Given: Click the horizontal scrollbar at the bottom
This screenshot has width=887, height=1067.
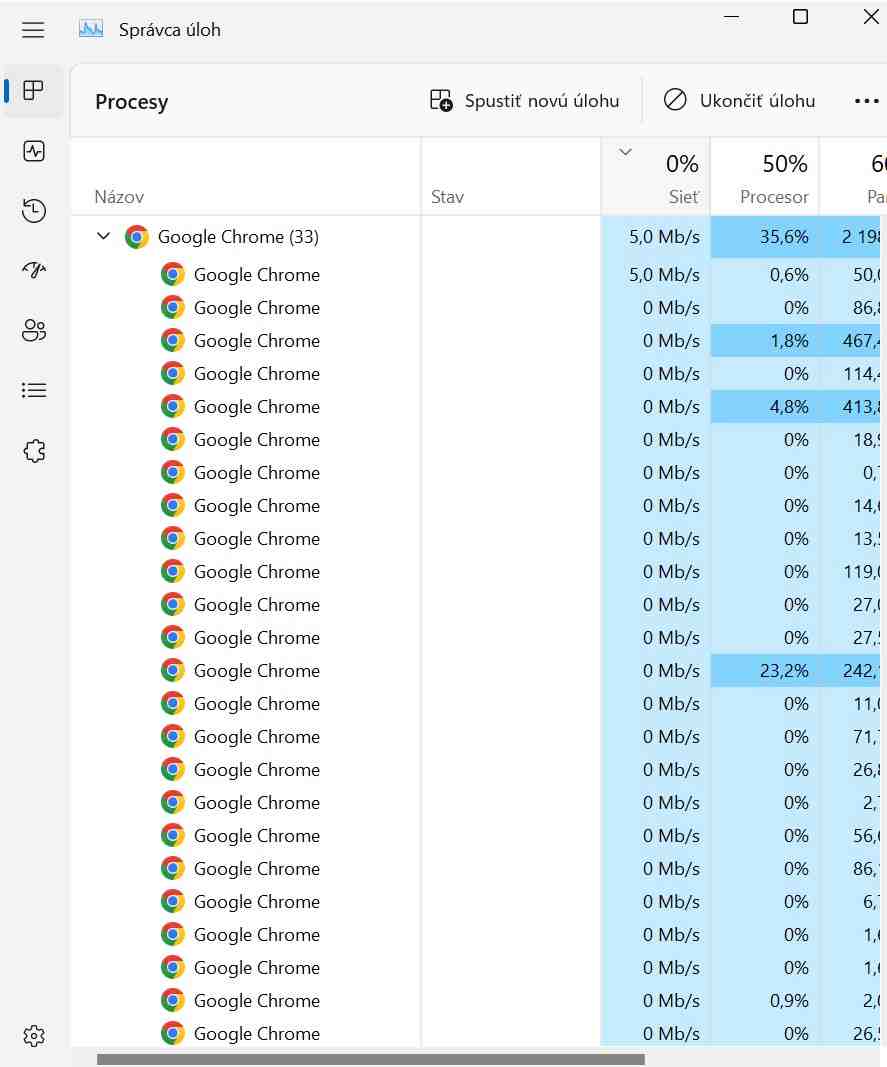Looking at the screenshot, I should pyautogui.click(x=371, y=1060).
